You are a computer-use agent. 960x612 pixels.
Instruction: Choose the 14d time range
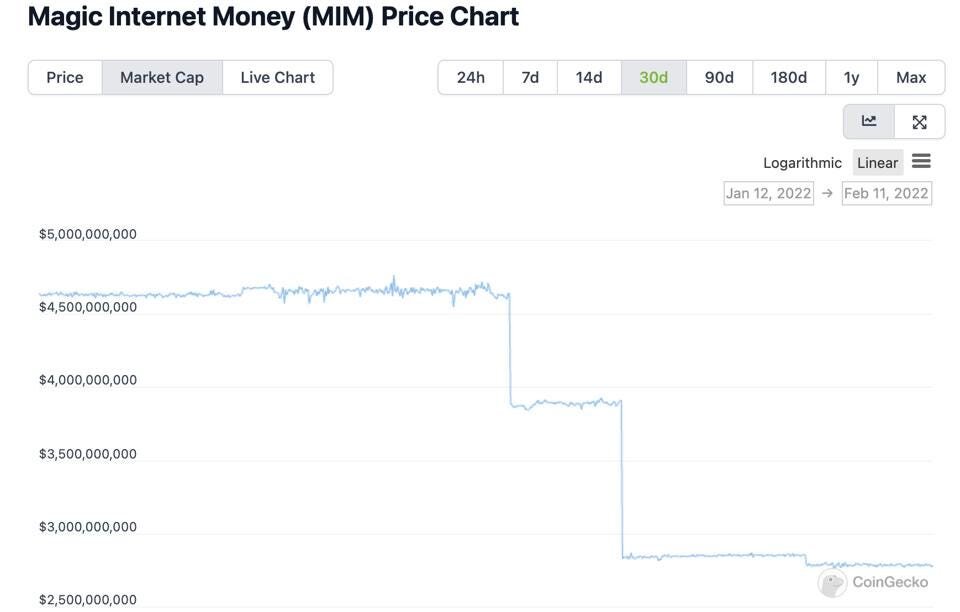pos(589,78)
